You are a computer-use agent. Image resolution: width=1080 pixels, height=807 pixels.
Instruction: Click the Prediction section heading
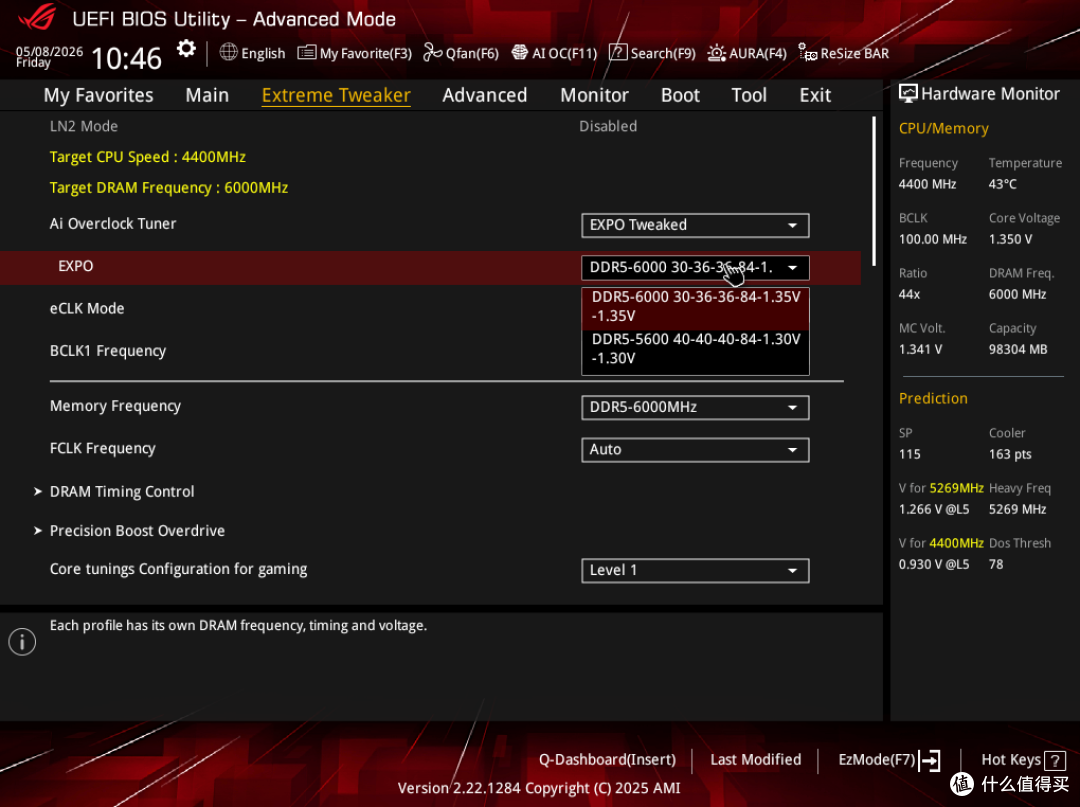click(933, 398)
